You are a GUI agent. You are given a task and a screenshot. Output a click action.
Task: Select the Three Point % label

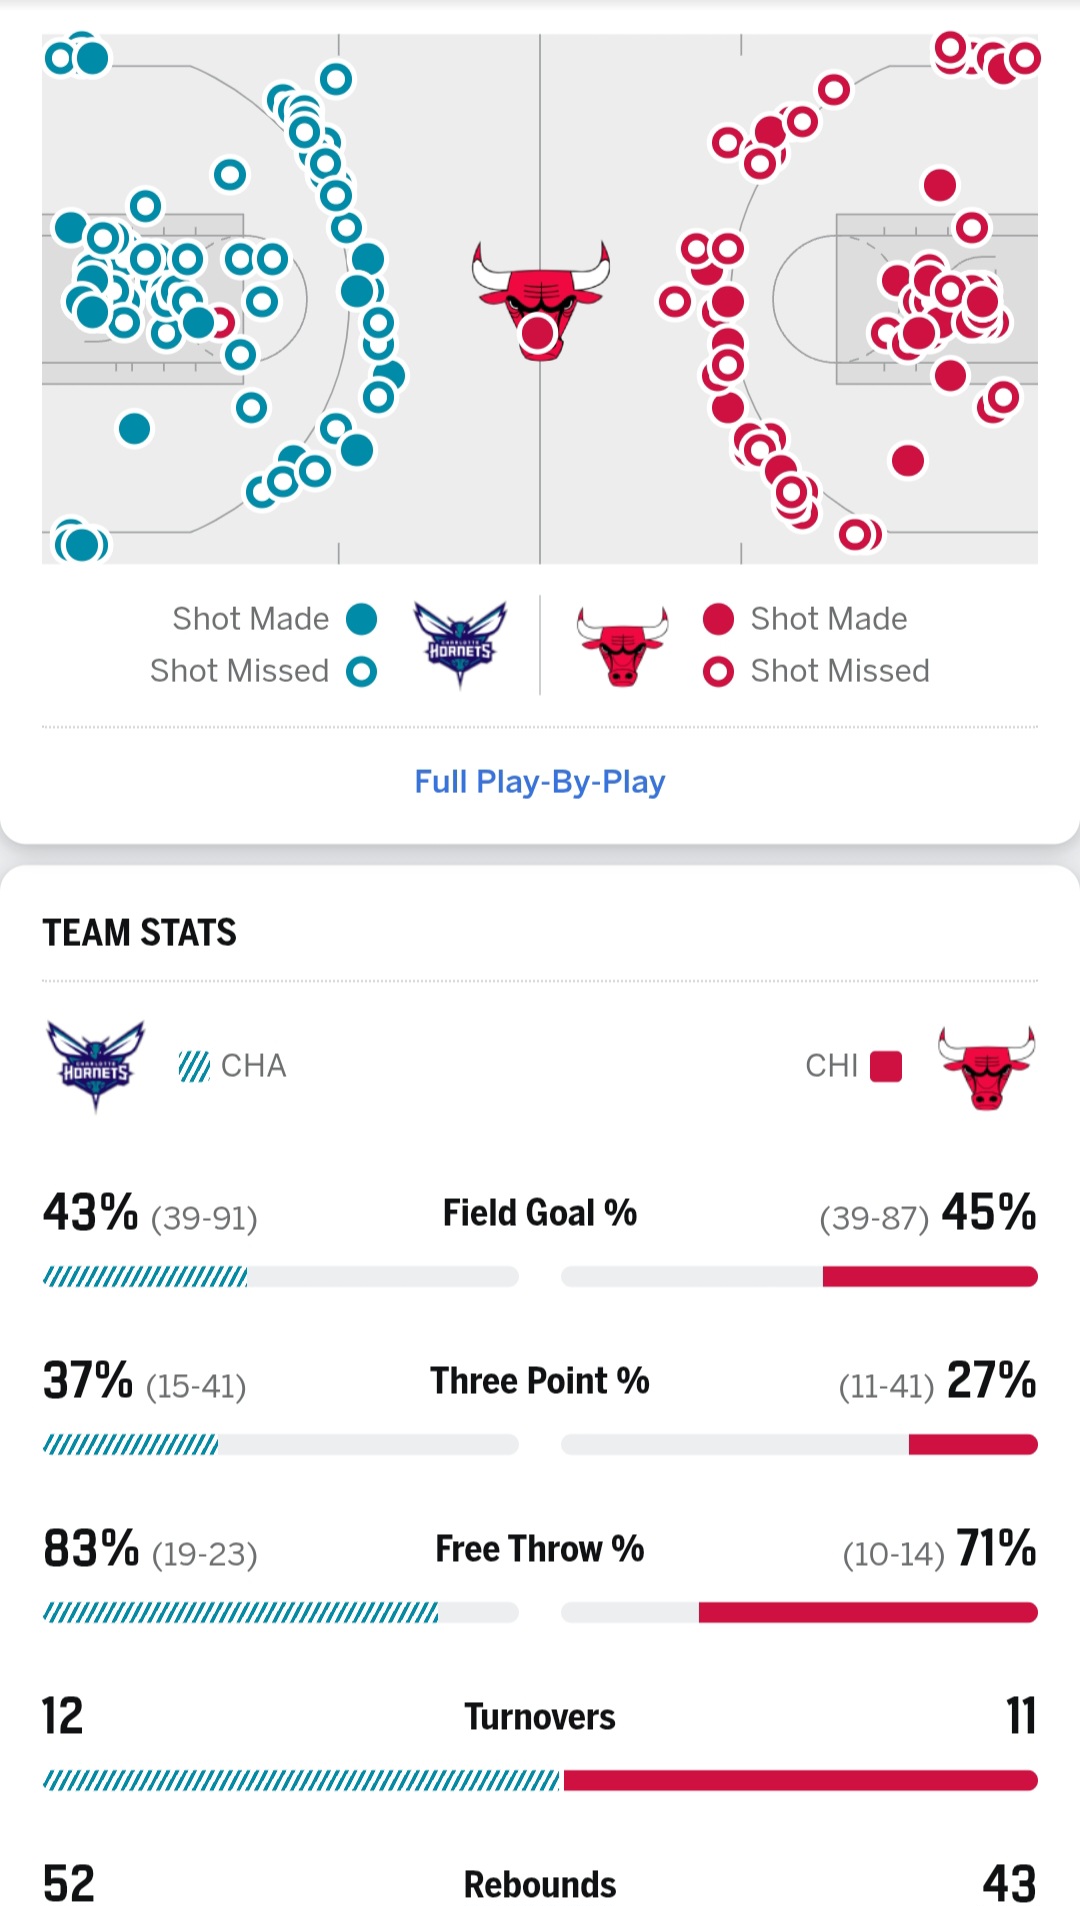coord(540,1381)
